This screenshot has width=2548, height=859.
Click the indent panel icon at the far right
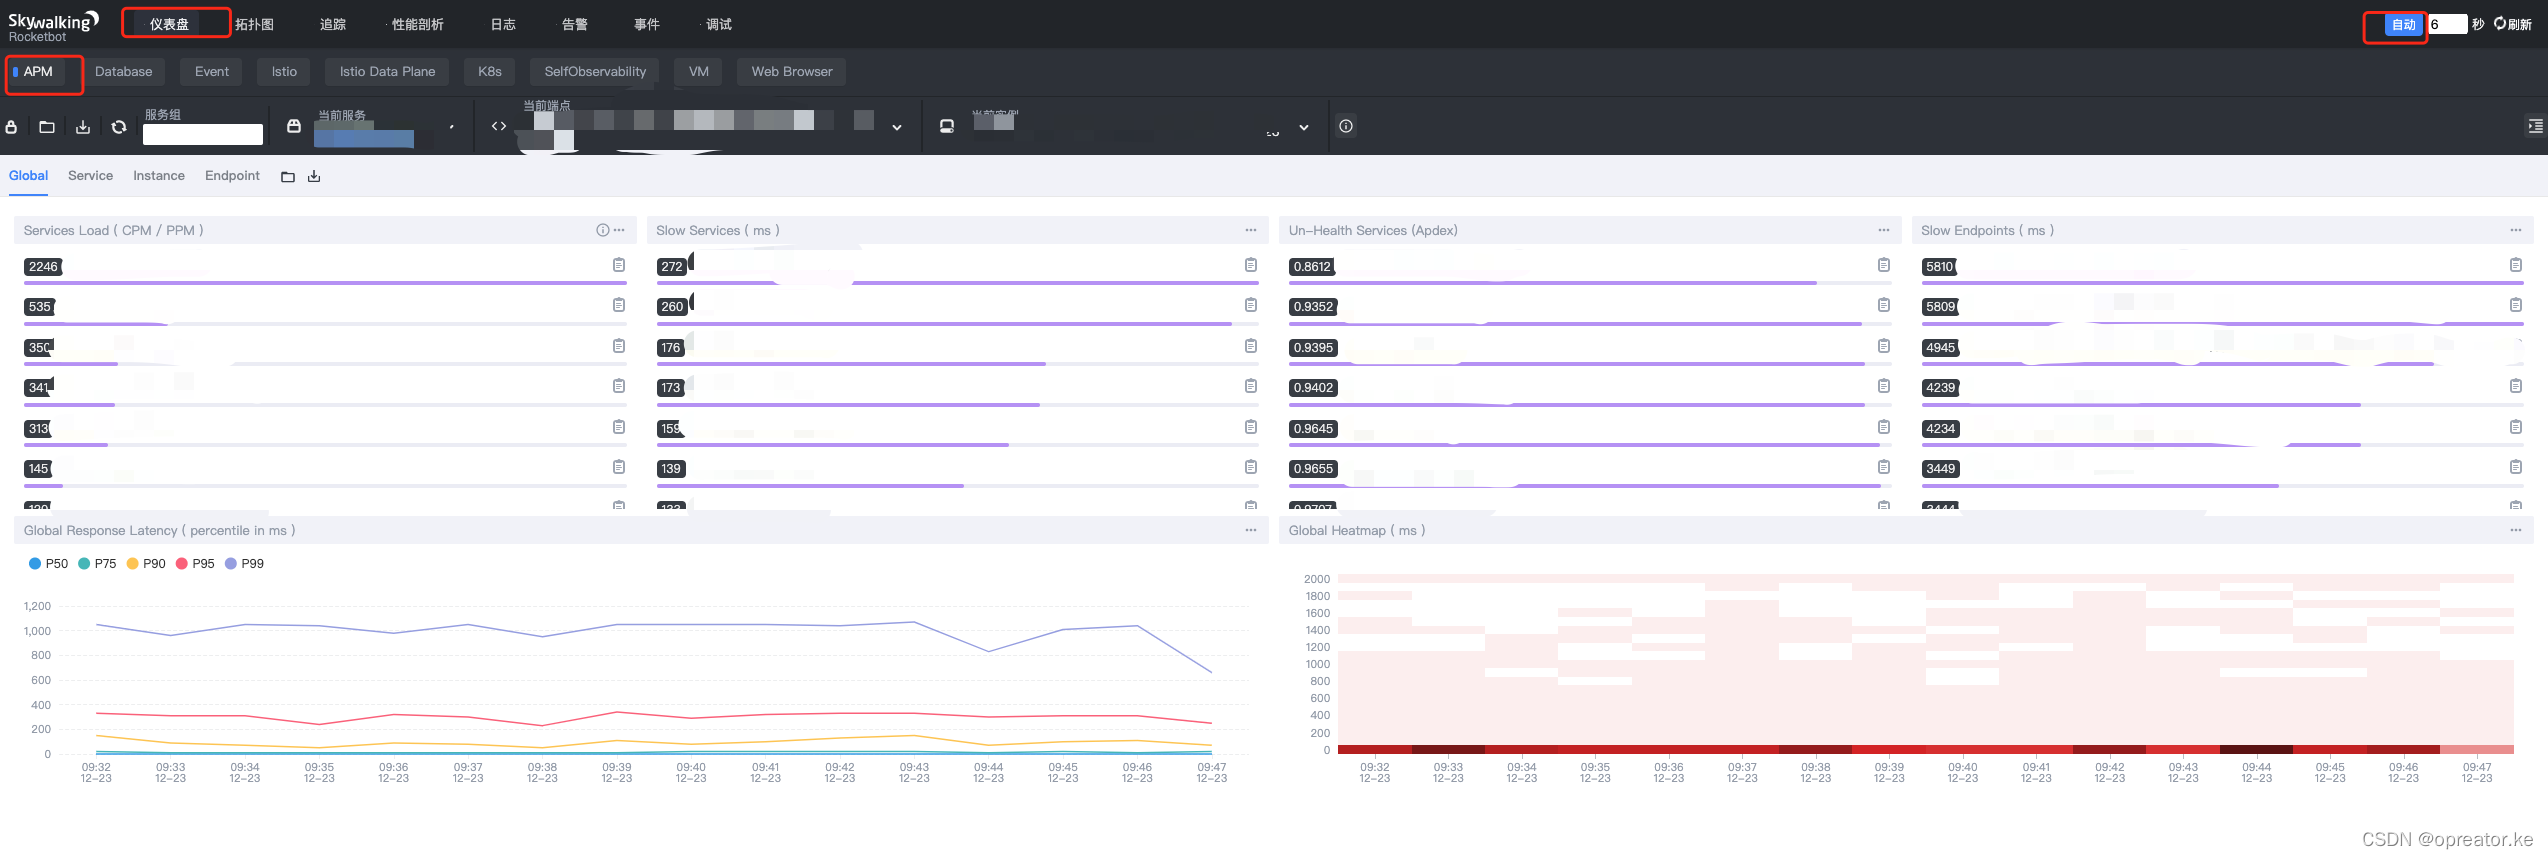click(2535, 126)
